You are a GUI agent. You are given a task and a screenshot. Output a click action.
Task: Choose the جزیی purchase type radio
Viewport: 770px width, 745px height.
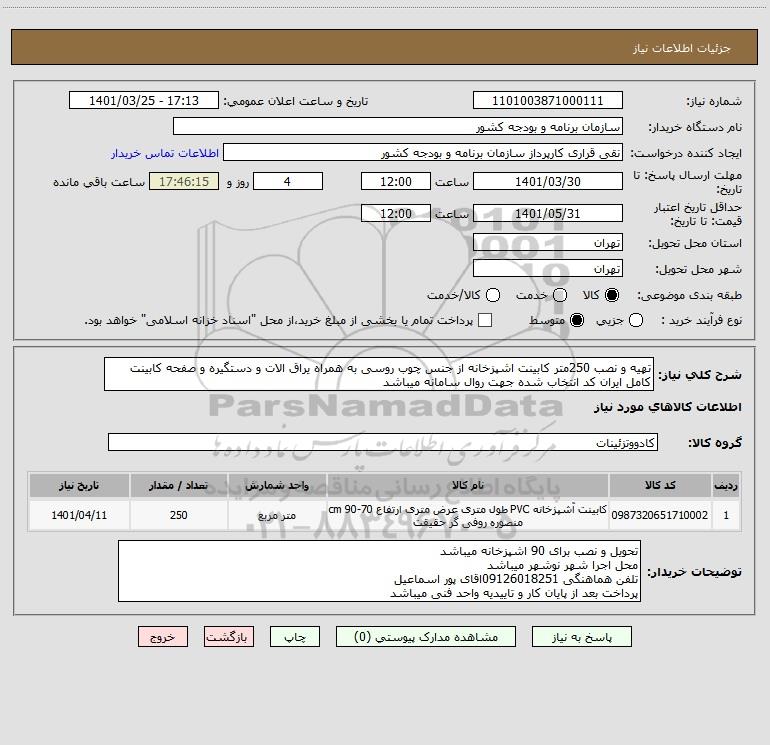point(636,320)
